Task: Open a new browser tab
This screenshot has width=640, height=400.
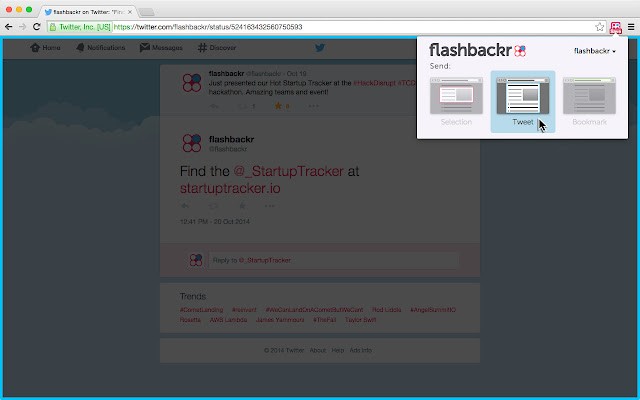Action: tap(146, 12)
